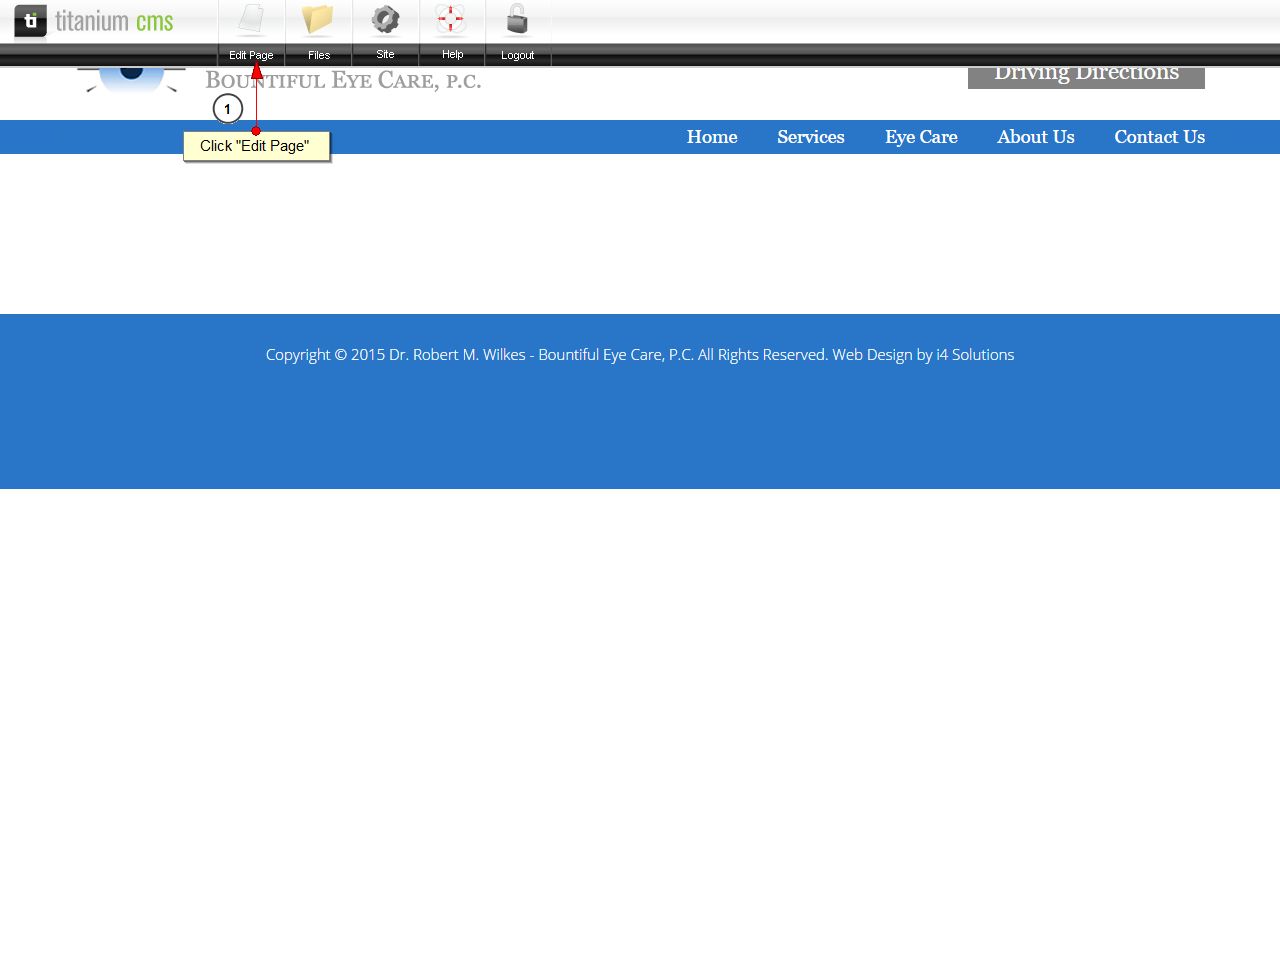
Task: Open the Files folder icon
Action: pos(318,21)
